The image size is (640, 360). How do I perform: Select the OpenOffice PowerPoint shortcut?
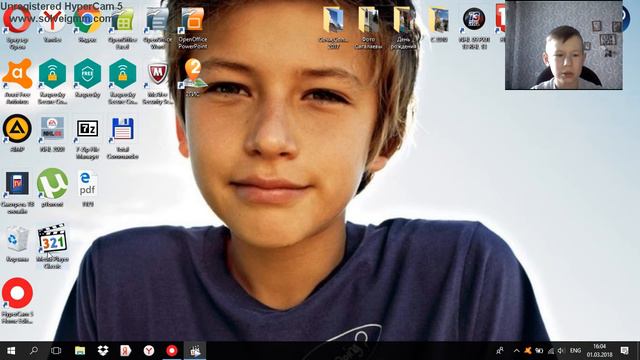pos(193,20)
